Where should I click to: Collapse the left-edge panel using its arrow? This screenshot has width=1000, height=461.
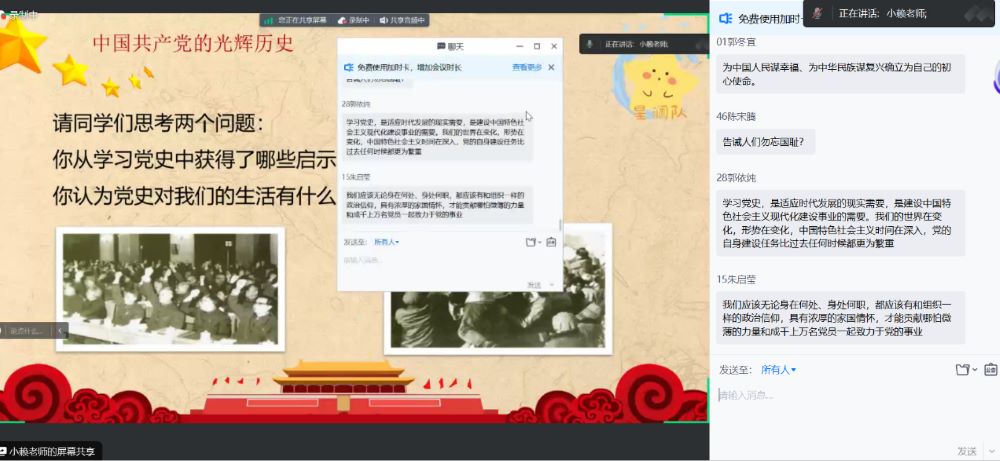click(x=61, y=331)
